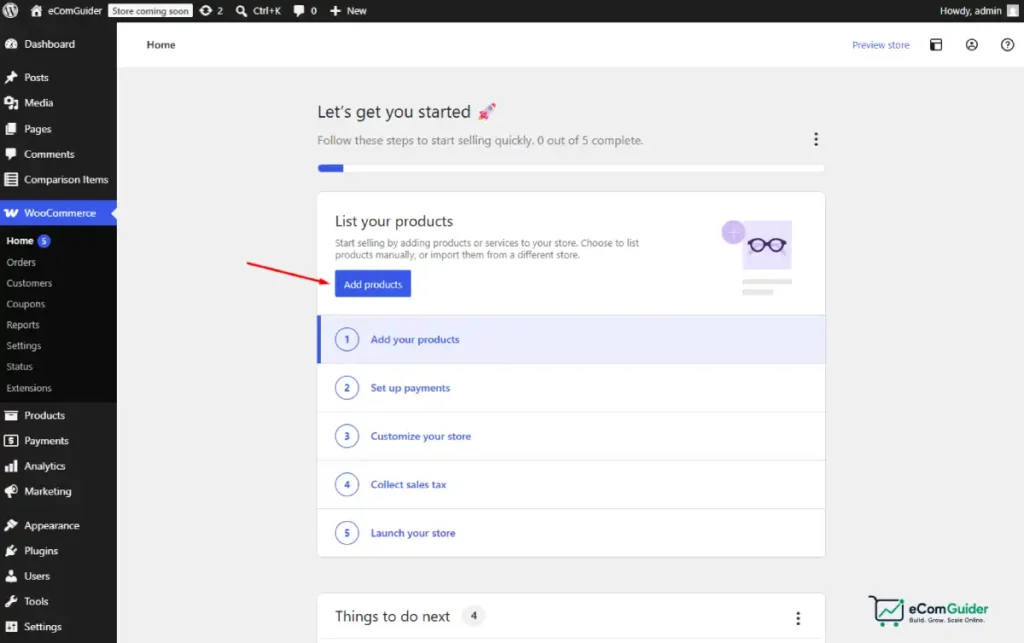Click the Appearance brush icon
This screenshot has width=1024, height=643.
click(11, 525)
